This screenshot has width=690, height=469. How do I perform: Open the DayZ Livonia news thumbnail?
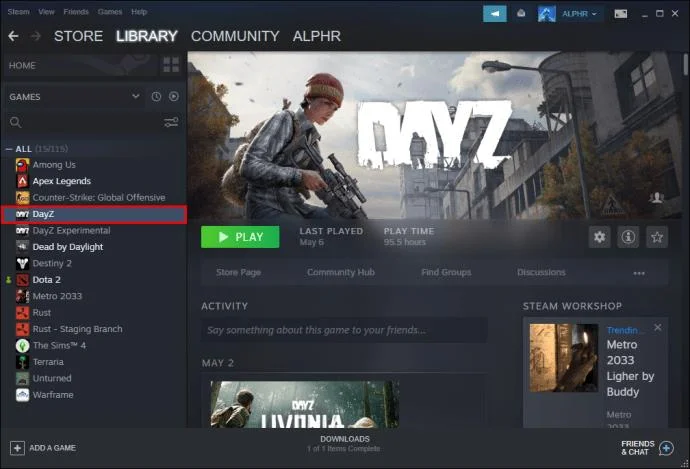(x=305, y=404)
